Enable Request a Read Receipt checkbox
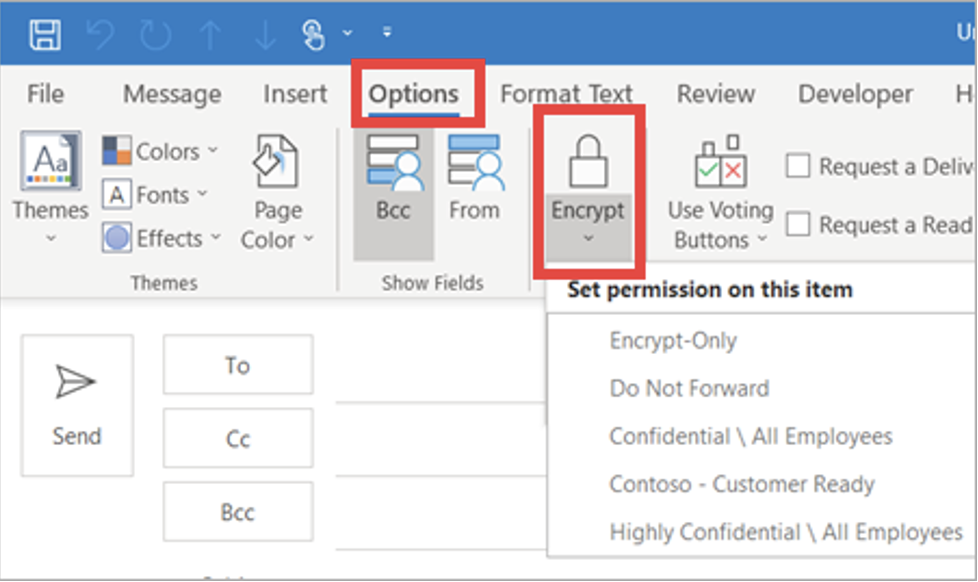 (797, 224)
